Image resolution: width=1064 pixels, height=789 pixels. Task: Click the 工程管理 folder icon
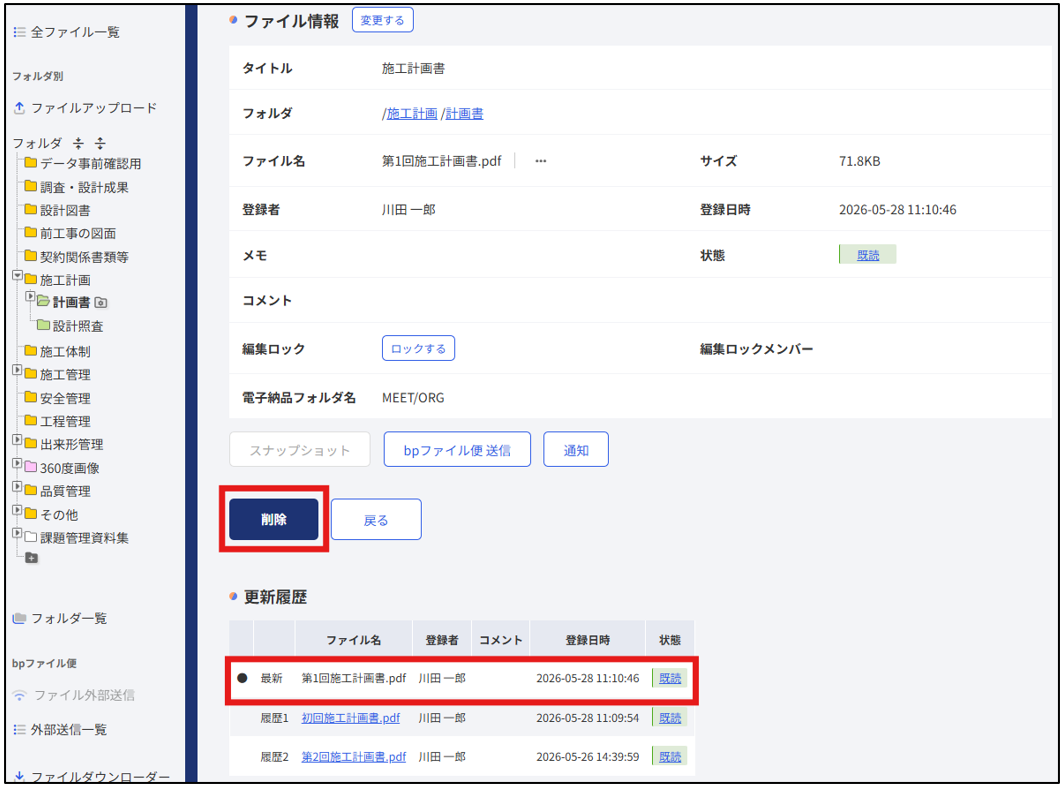point(31,421)
